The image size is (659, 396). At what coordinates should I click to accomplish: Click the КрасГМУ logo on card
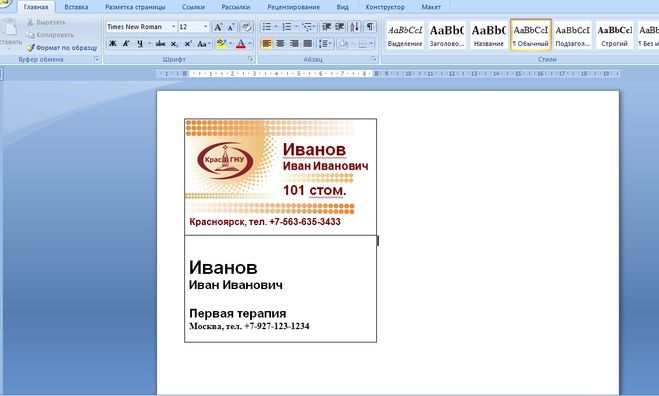click(x=225, y=160)
